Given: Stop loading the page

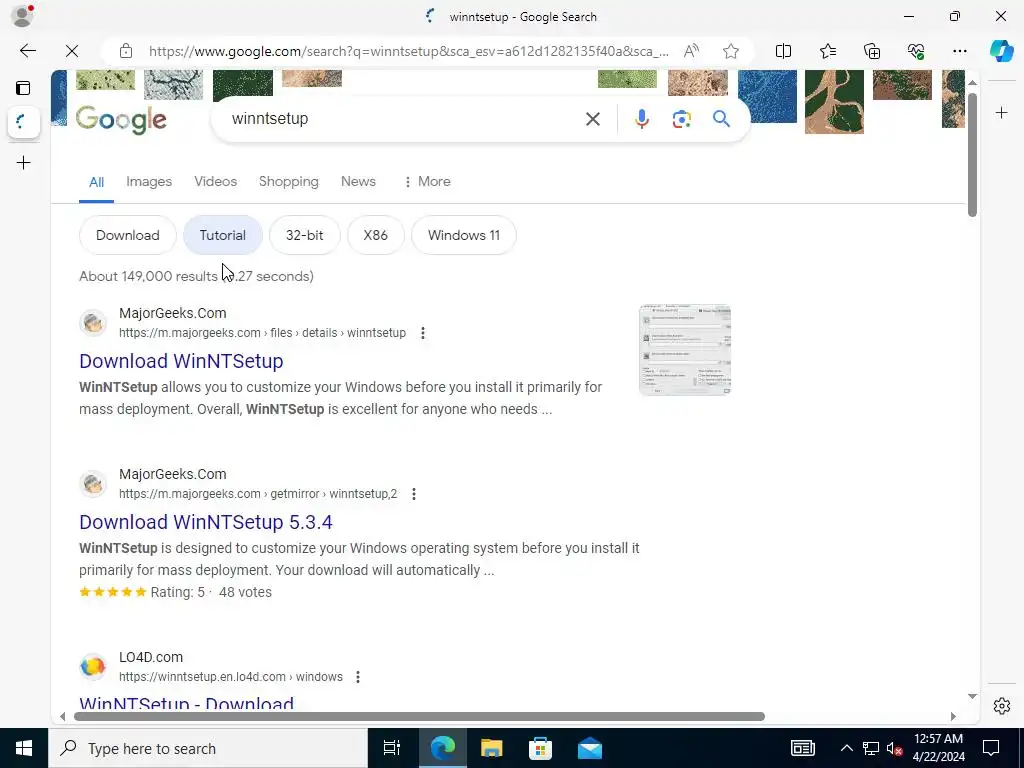Looking at the screenshot, I should 72,51.
